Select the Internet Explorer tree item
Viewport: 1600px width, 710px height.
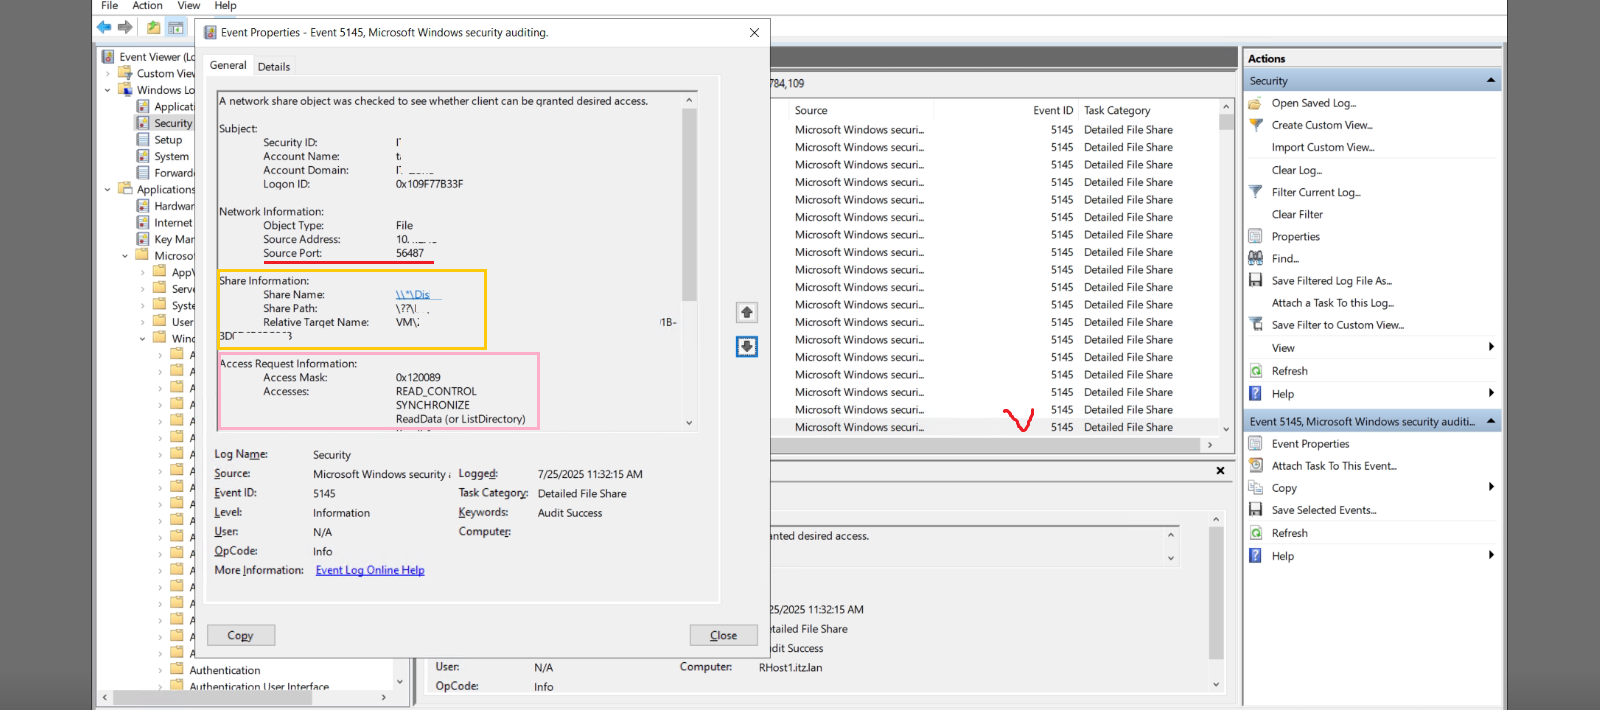pyautogui.click(x=173, y=223)
